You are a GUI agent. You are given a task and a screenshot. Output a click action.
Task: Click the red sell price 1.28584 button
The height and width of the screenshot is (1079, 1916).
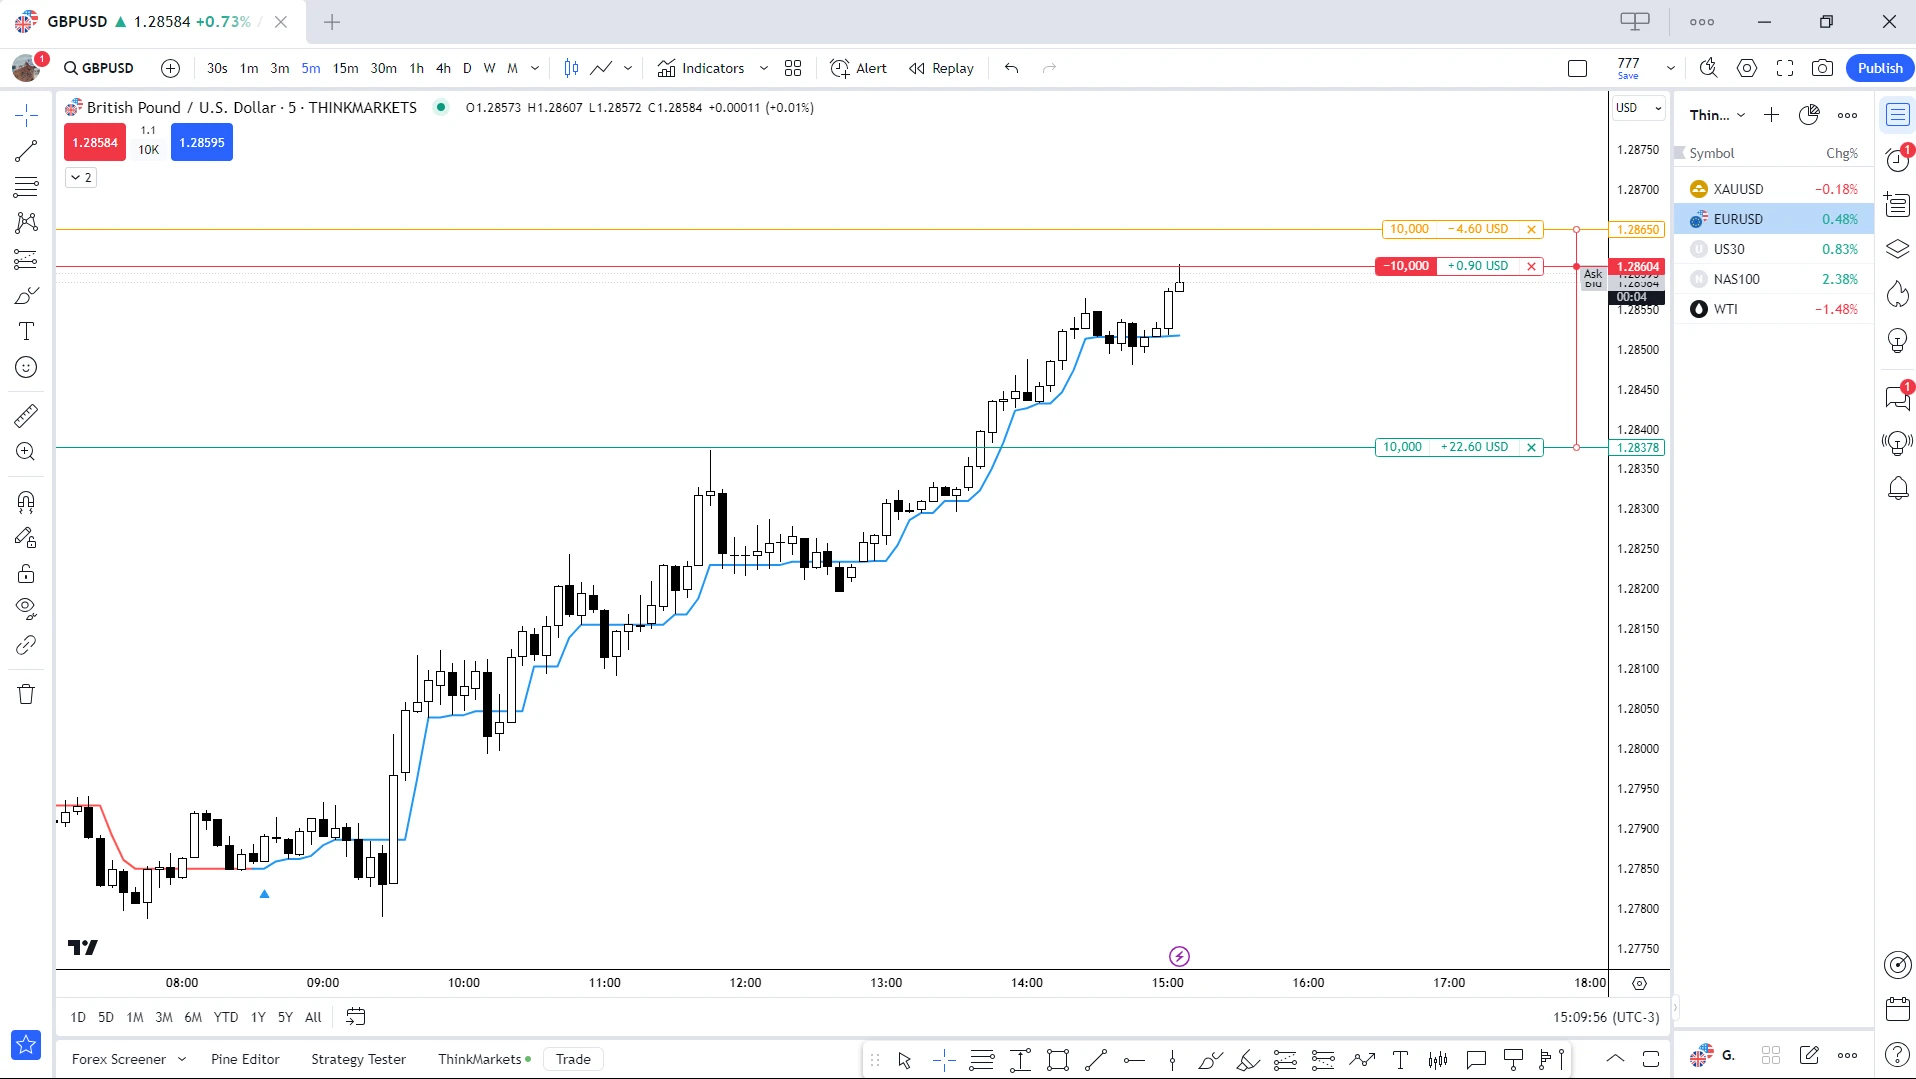click(x=95, y=142)
